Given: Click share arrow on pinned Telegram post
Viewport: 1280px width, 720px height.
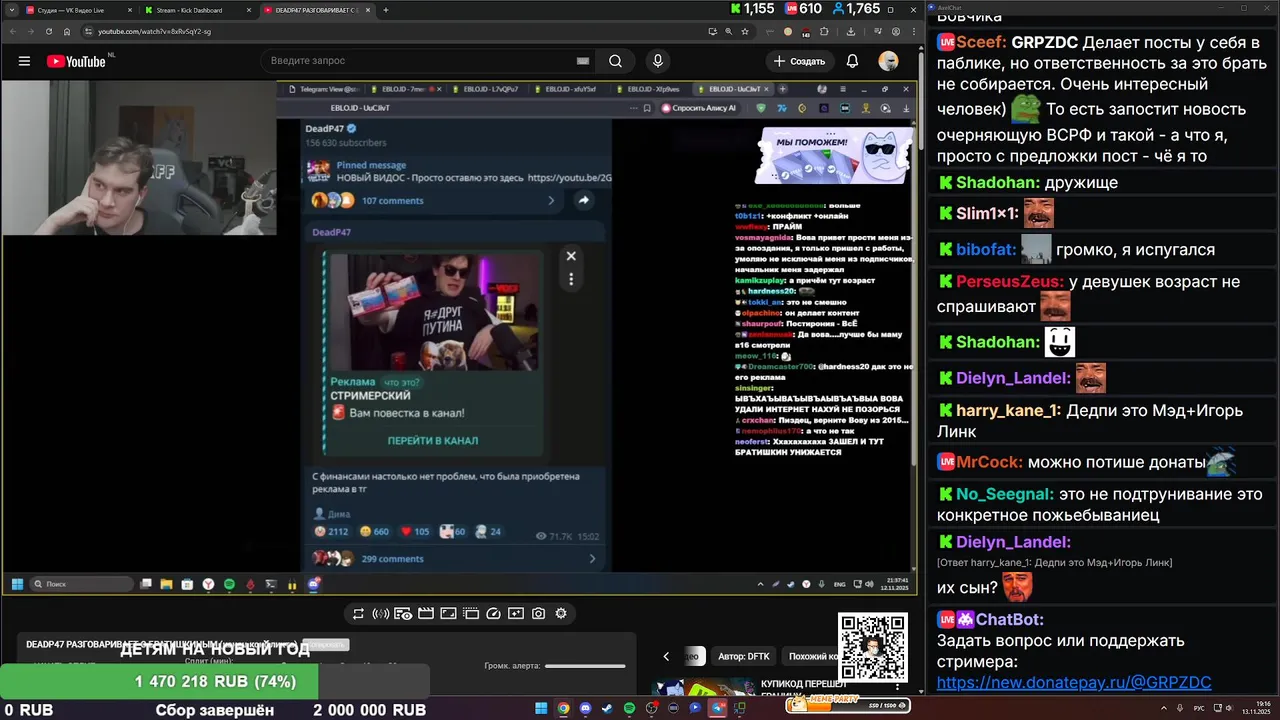Looking at the screenshot, I should pos(583,200).
